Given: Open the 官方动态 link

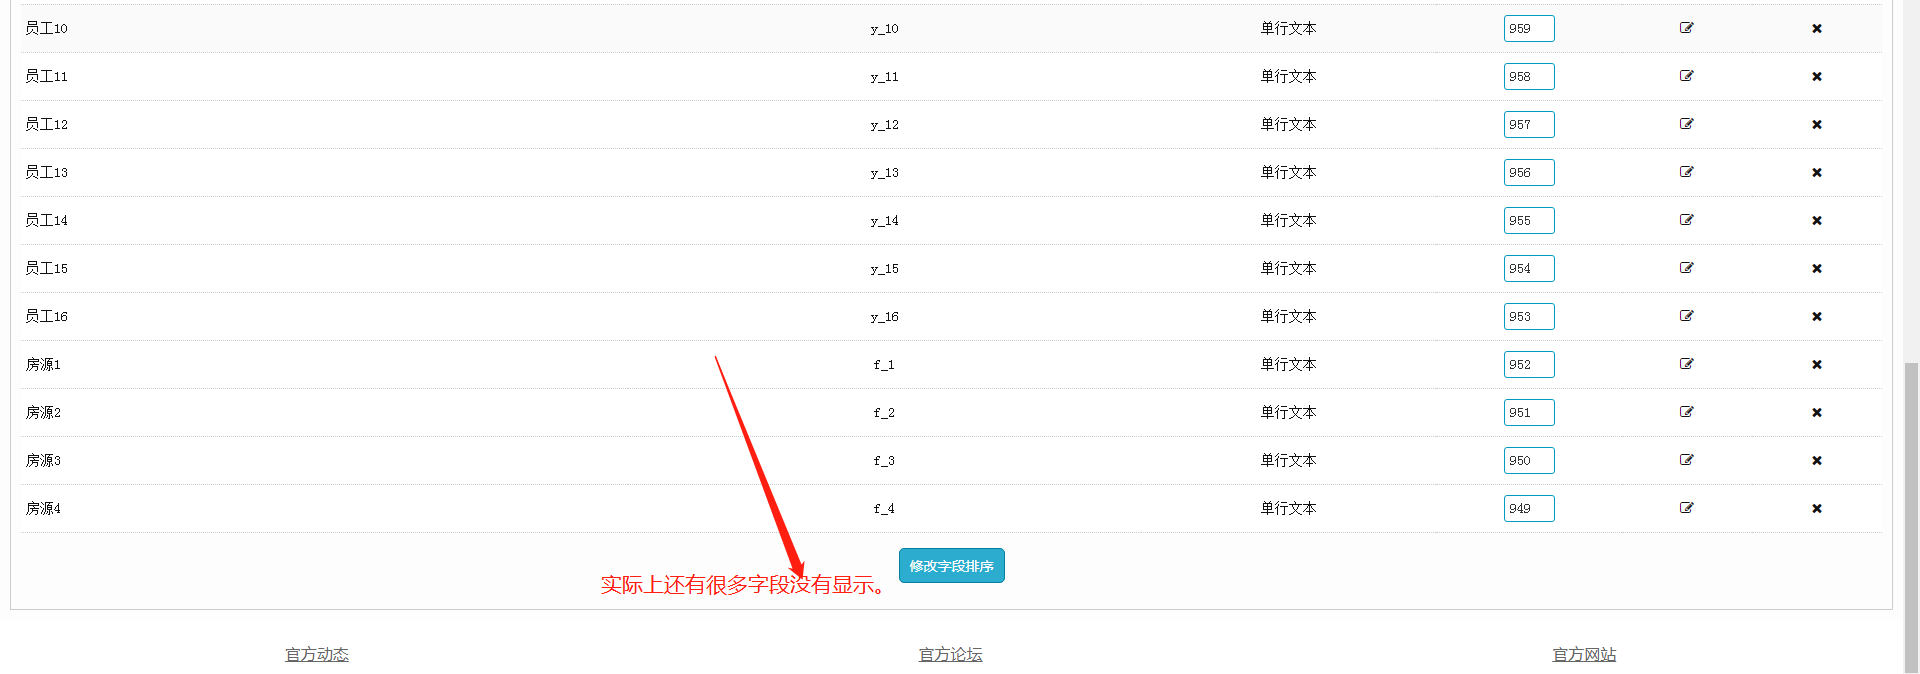Looking at the screenshot, I should click(x=316, y=655).
